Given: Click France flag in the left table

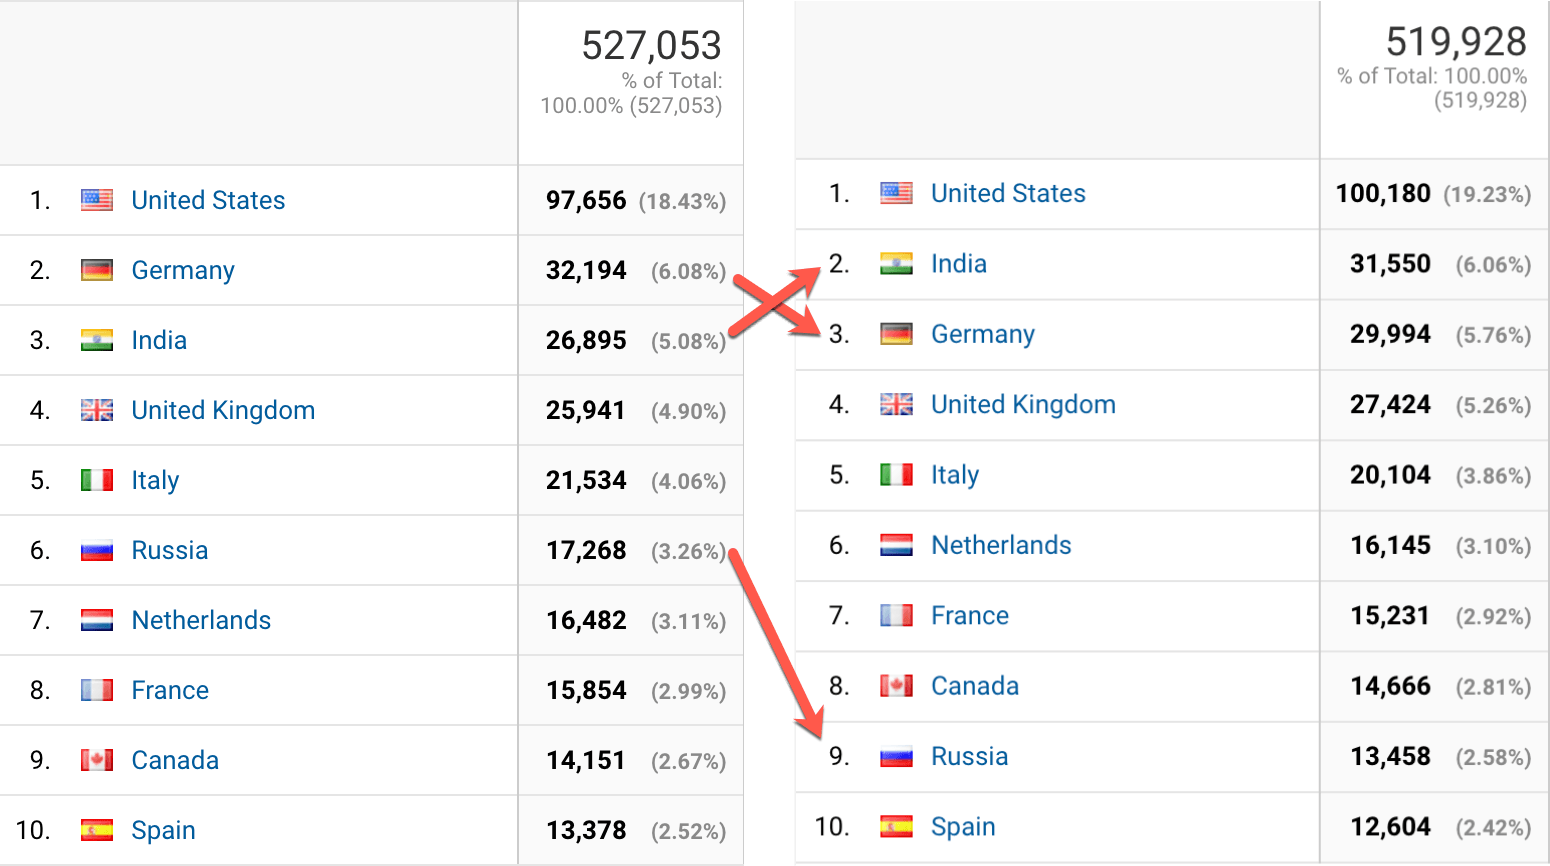Looking at the screenshot, I should tap(97, 690).
